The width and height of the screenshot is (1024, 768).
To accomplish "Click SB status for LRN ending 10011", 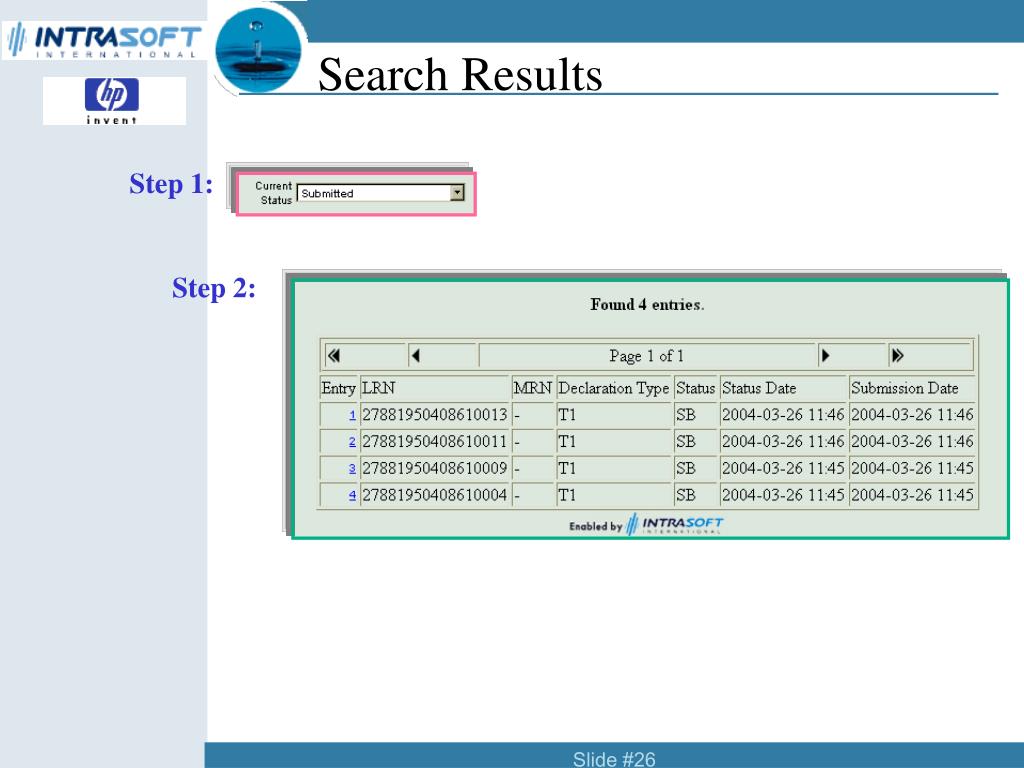I will [x=686, y=442].
